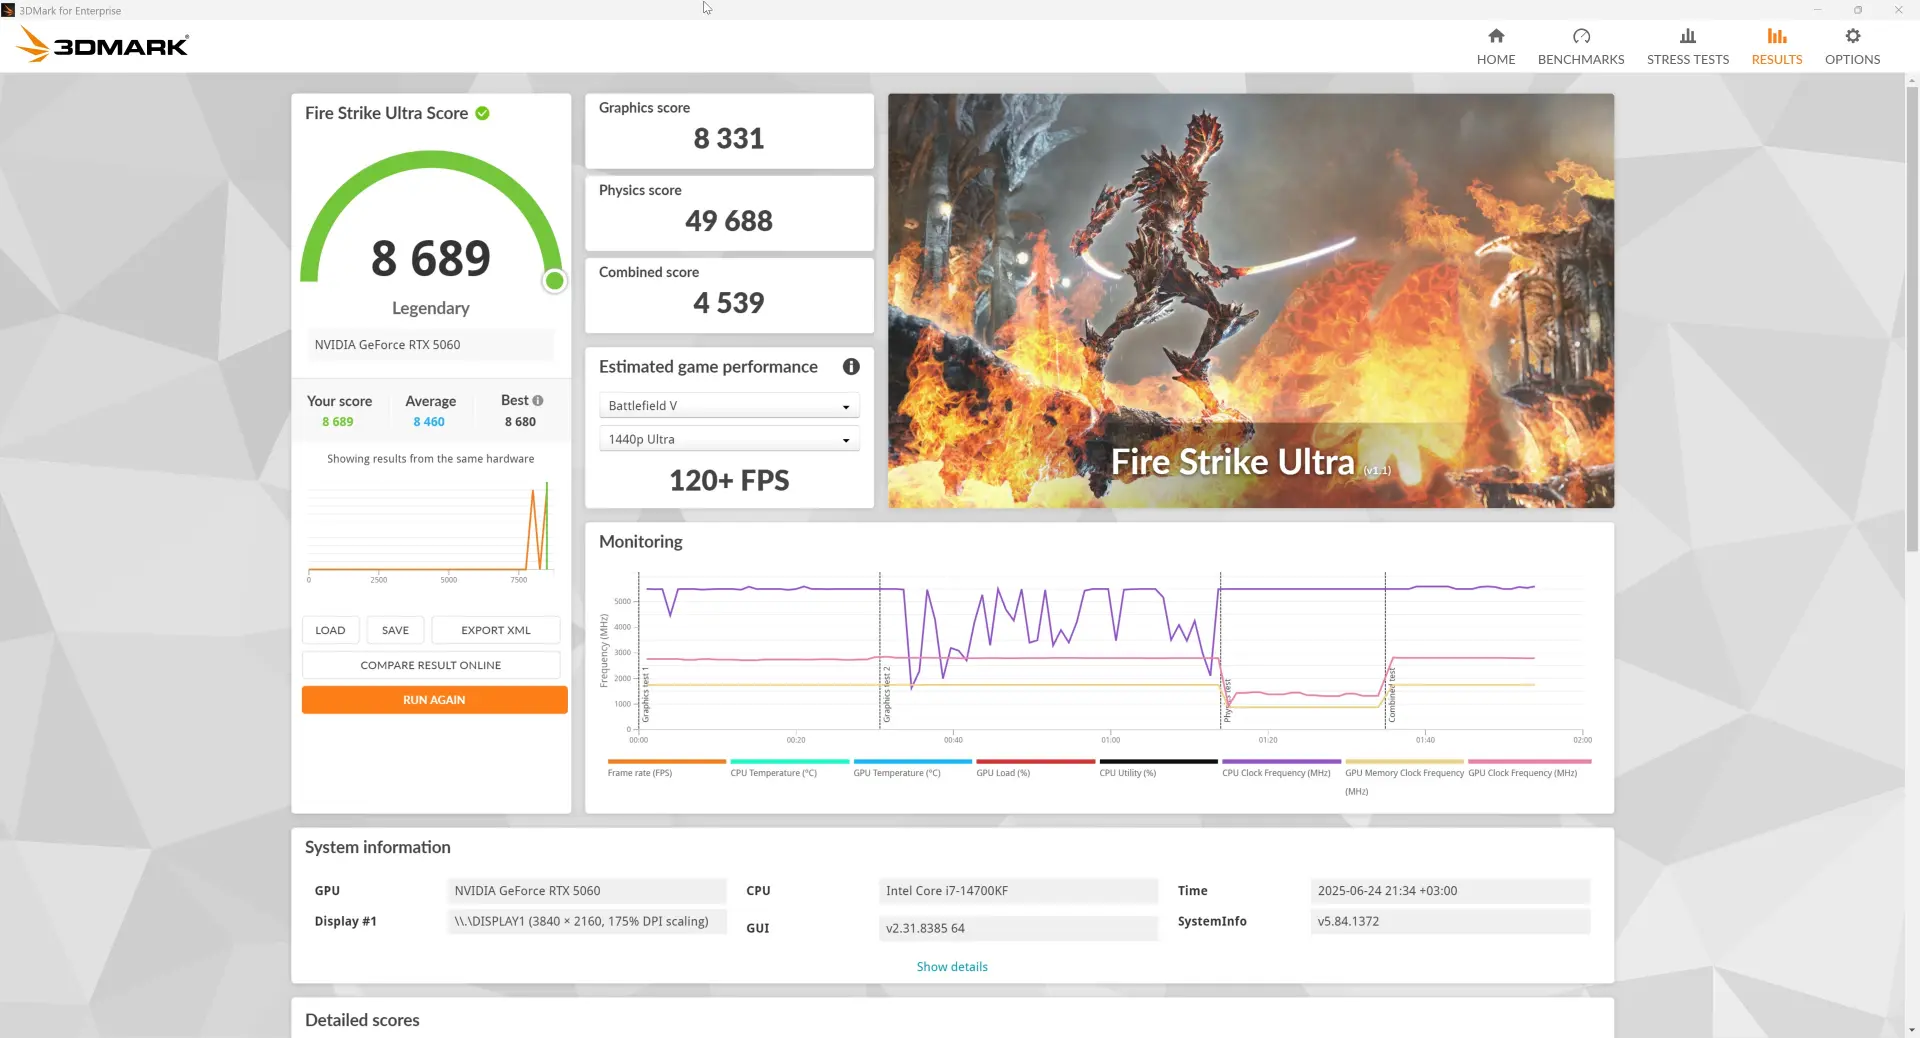Switch to BENCHMARKS tab label
1920x1038 pixels.
(1581, 60)
